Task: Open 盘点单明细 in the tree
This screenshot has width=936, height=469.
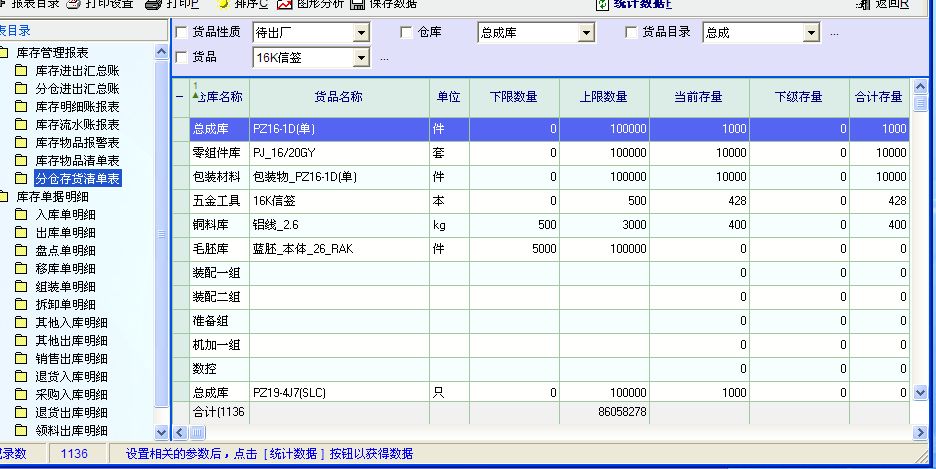Action: point(65,250)
